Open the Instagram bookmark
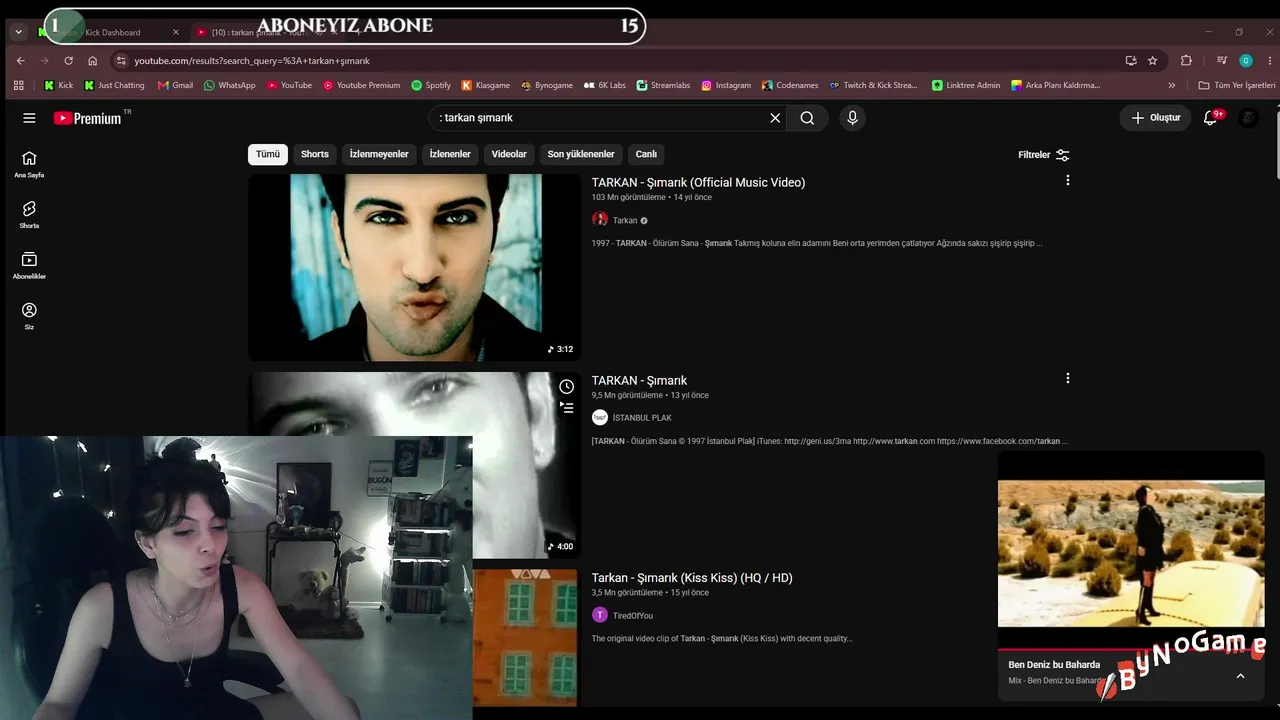Viewport: 1280px width, 720px height. point(726,85)
